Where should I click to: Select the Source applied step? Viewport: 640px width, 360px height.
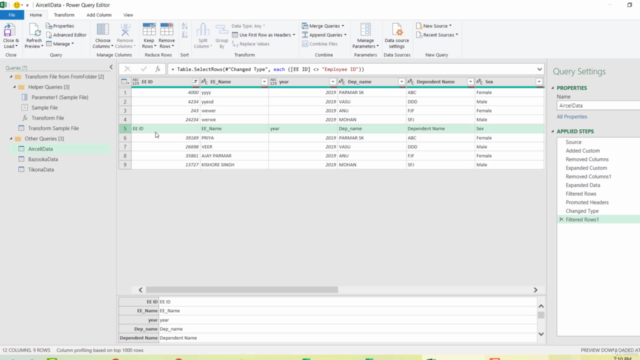[573, 142]
